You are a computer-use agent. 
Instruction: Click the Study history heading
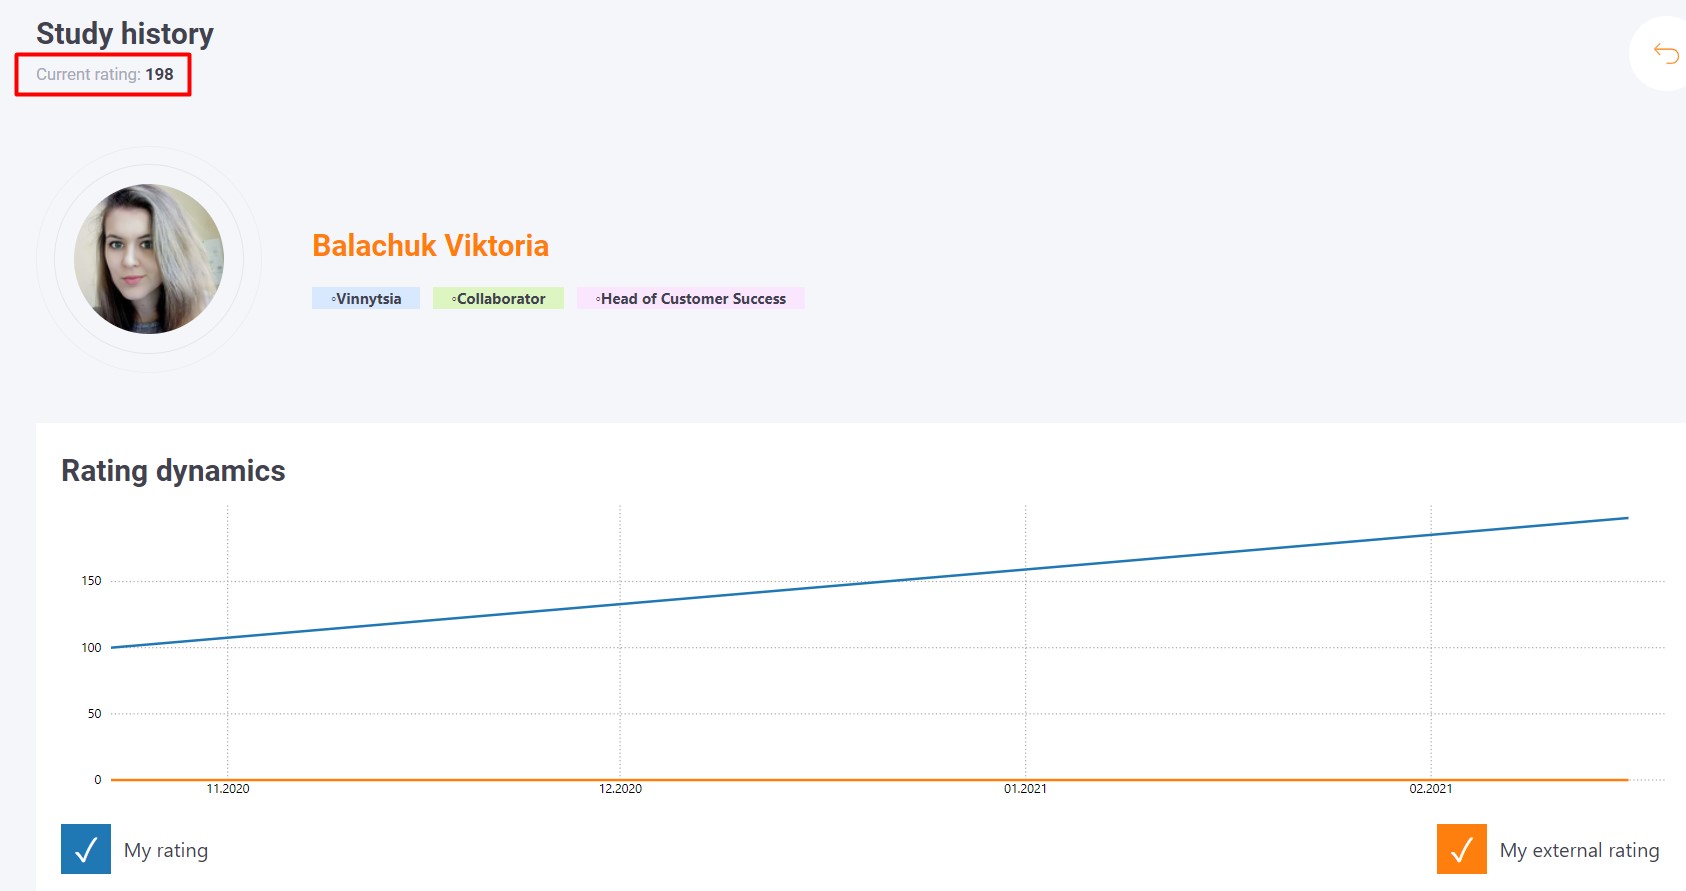tap(125, 33)
